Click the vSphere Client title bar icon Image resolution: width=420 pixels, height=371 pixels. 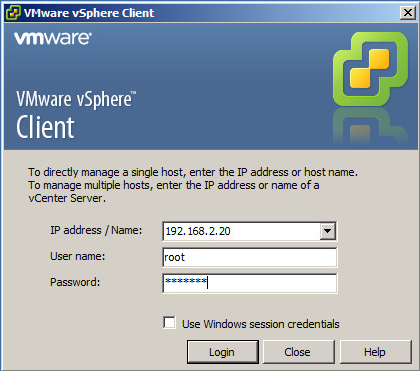point(13,13)
